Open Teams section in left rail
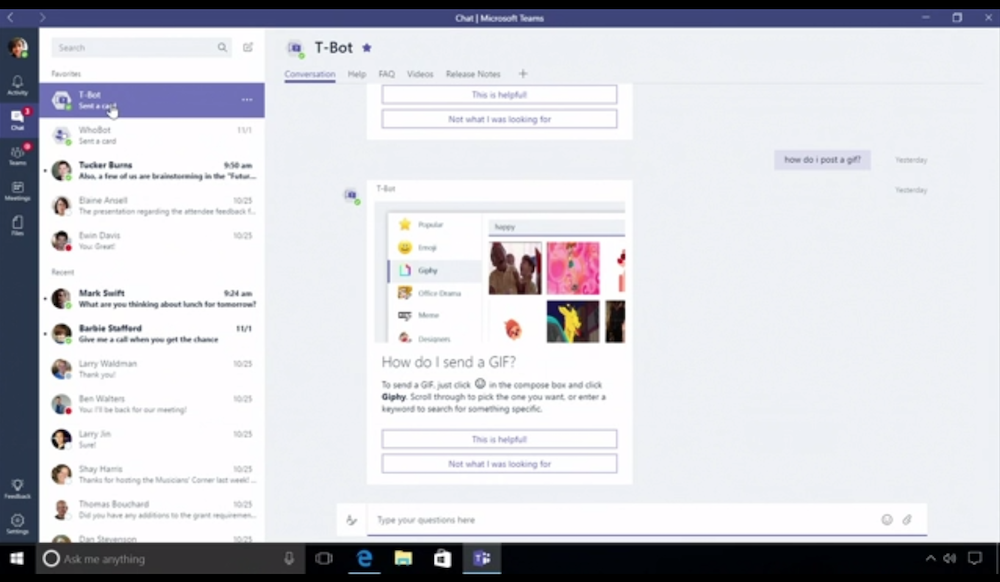 (17, 154)
